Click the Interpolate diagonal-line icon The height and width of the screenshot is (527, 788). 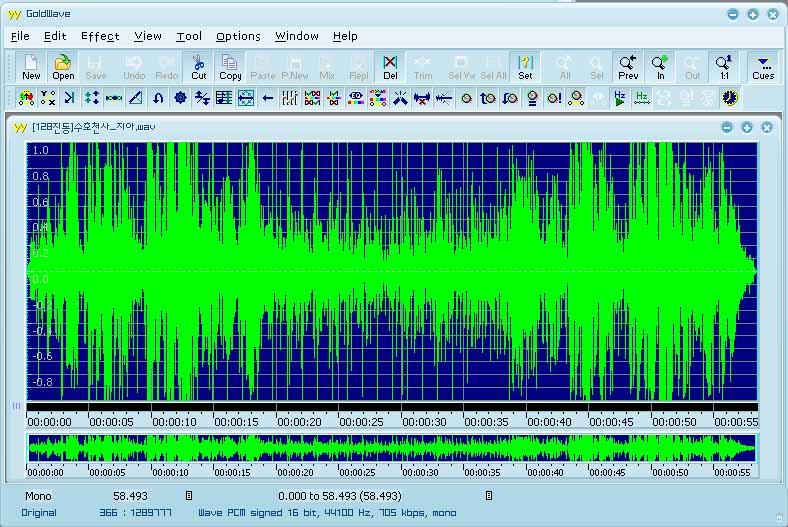click(136, 98)
